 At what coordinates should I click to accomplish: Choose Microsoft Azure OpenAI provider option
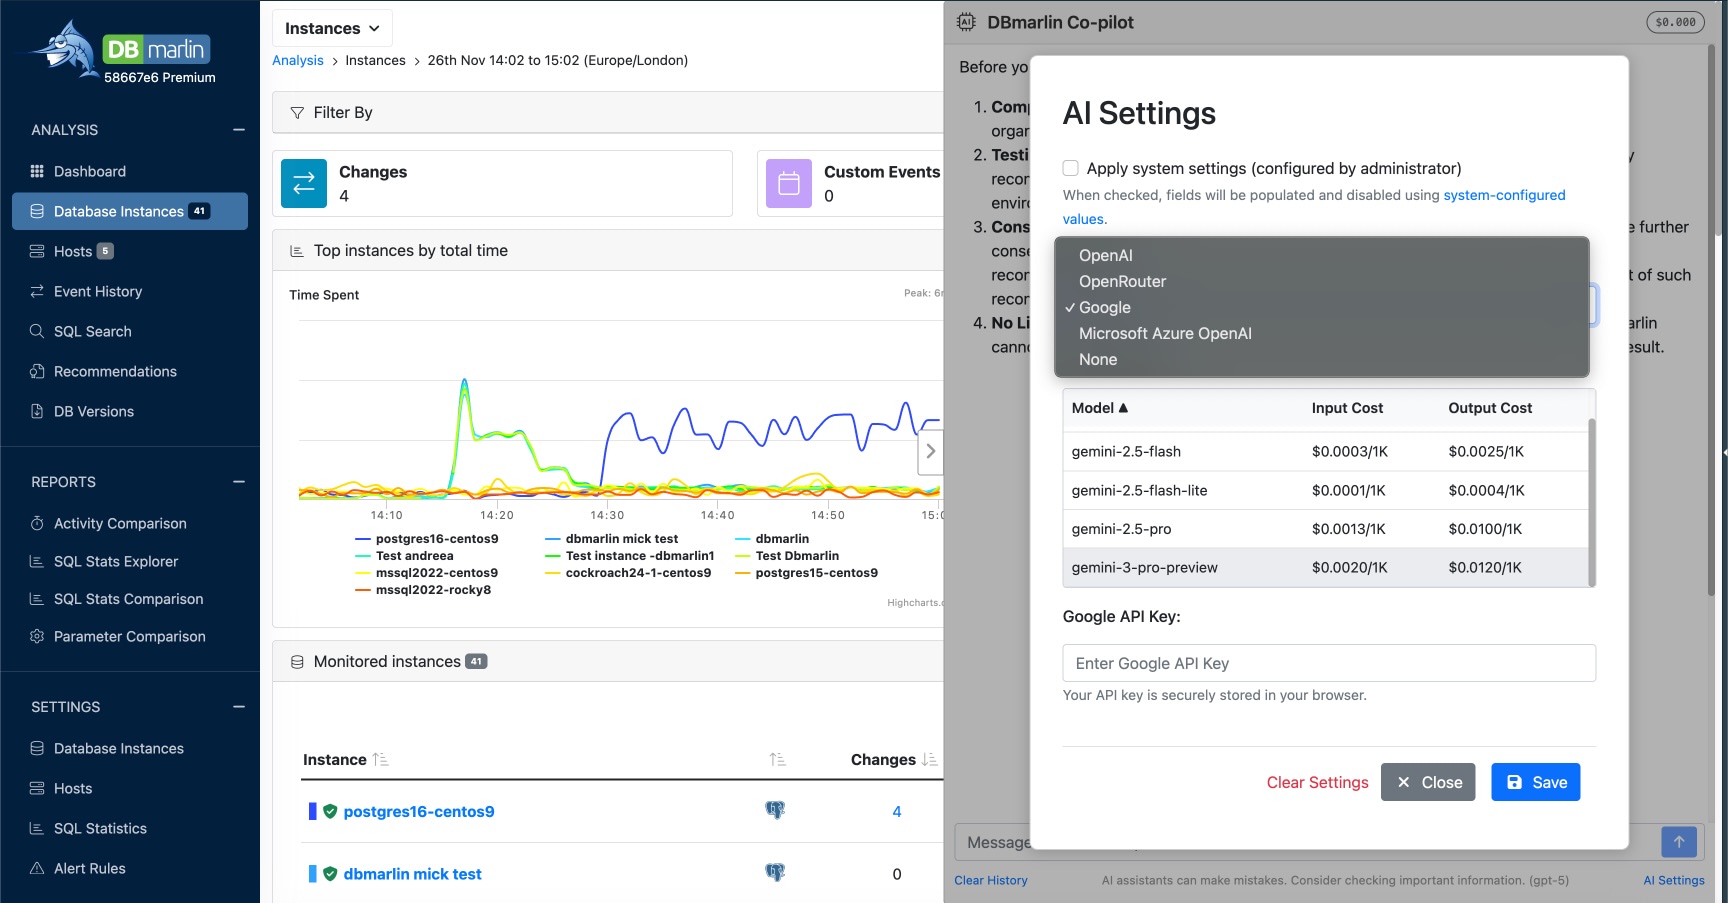pos(1321,333)
